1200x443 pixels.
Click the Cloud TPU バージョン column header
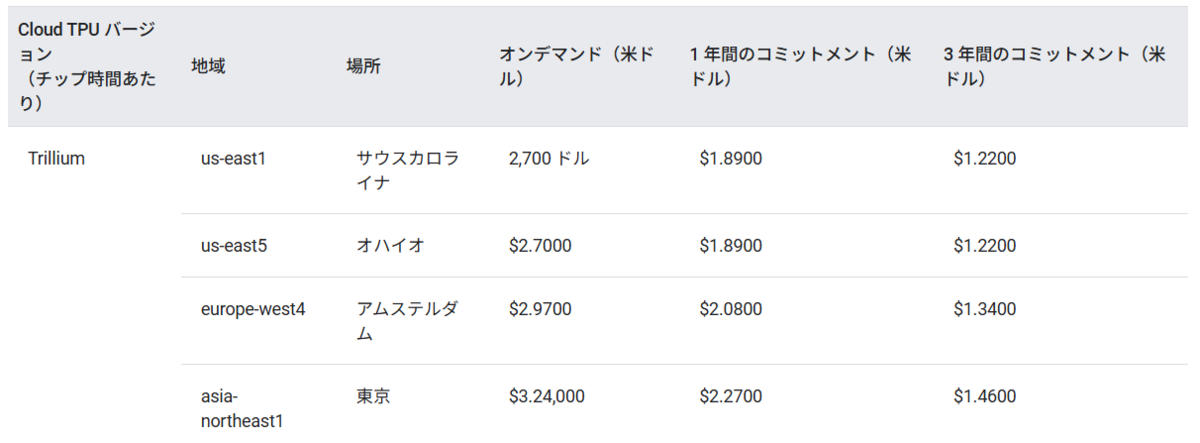pos(88,67)
